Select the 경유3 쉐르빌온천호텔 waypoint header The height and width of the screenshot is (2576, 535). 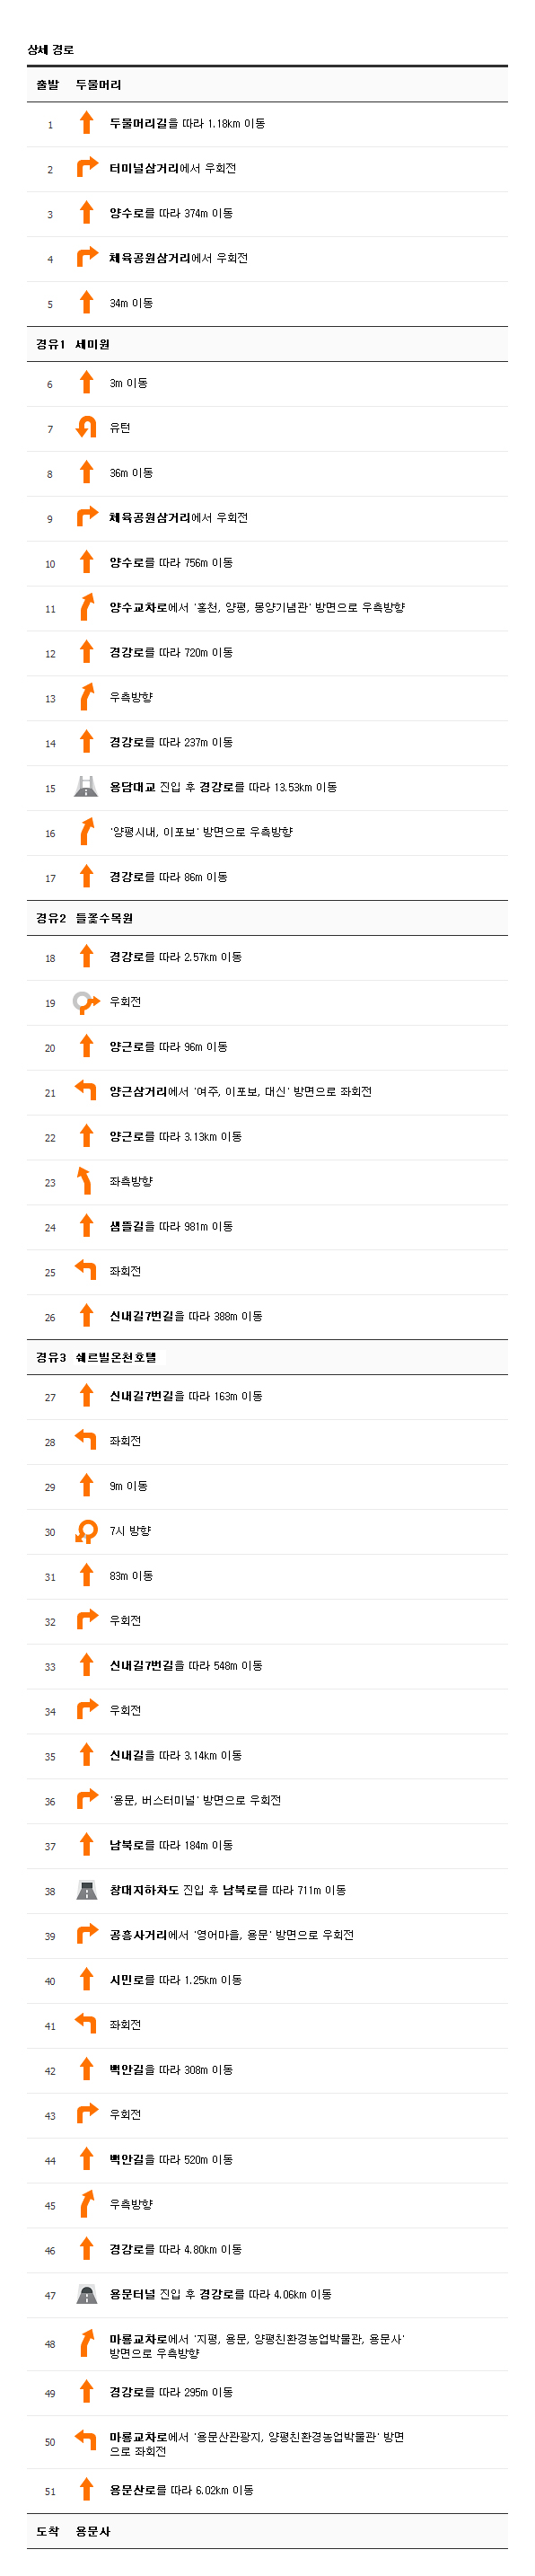click(x=267, y=1357)
